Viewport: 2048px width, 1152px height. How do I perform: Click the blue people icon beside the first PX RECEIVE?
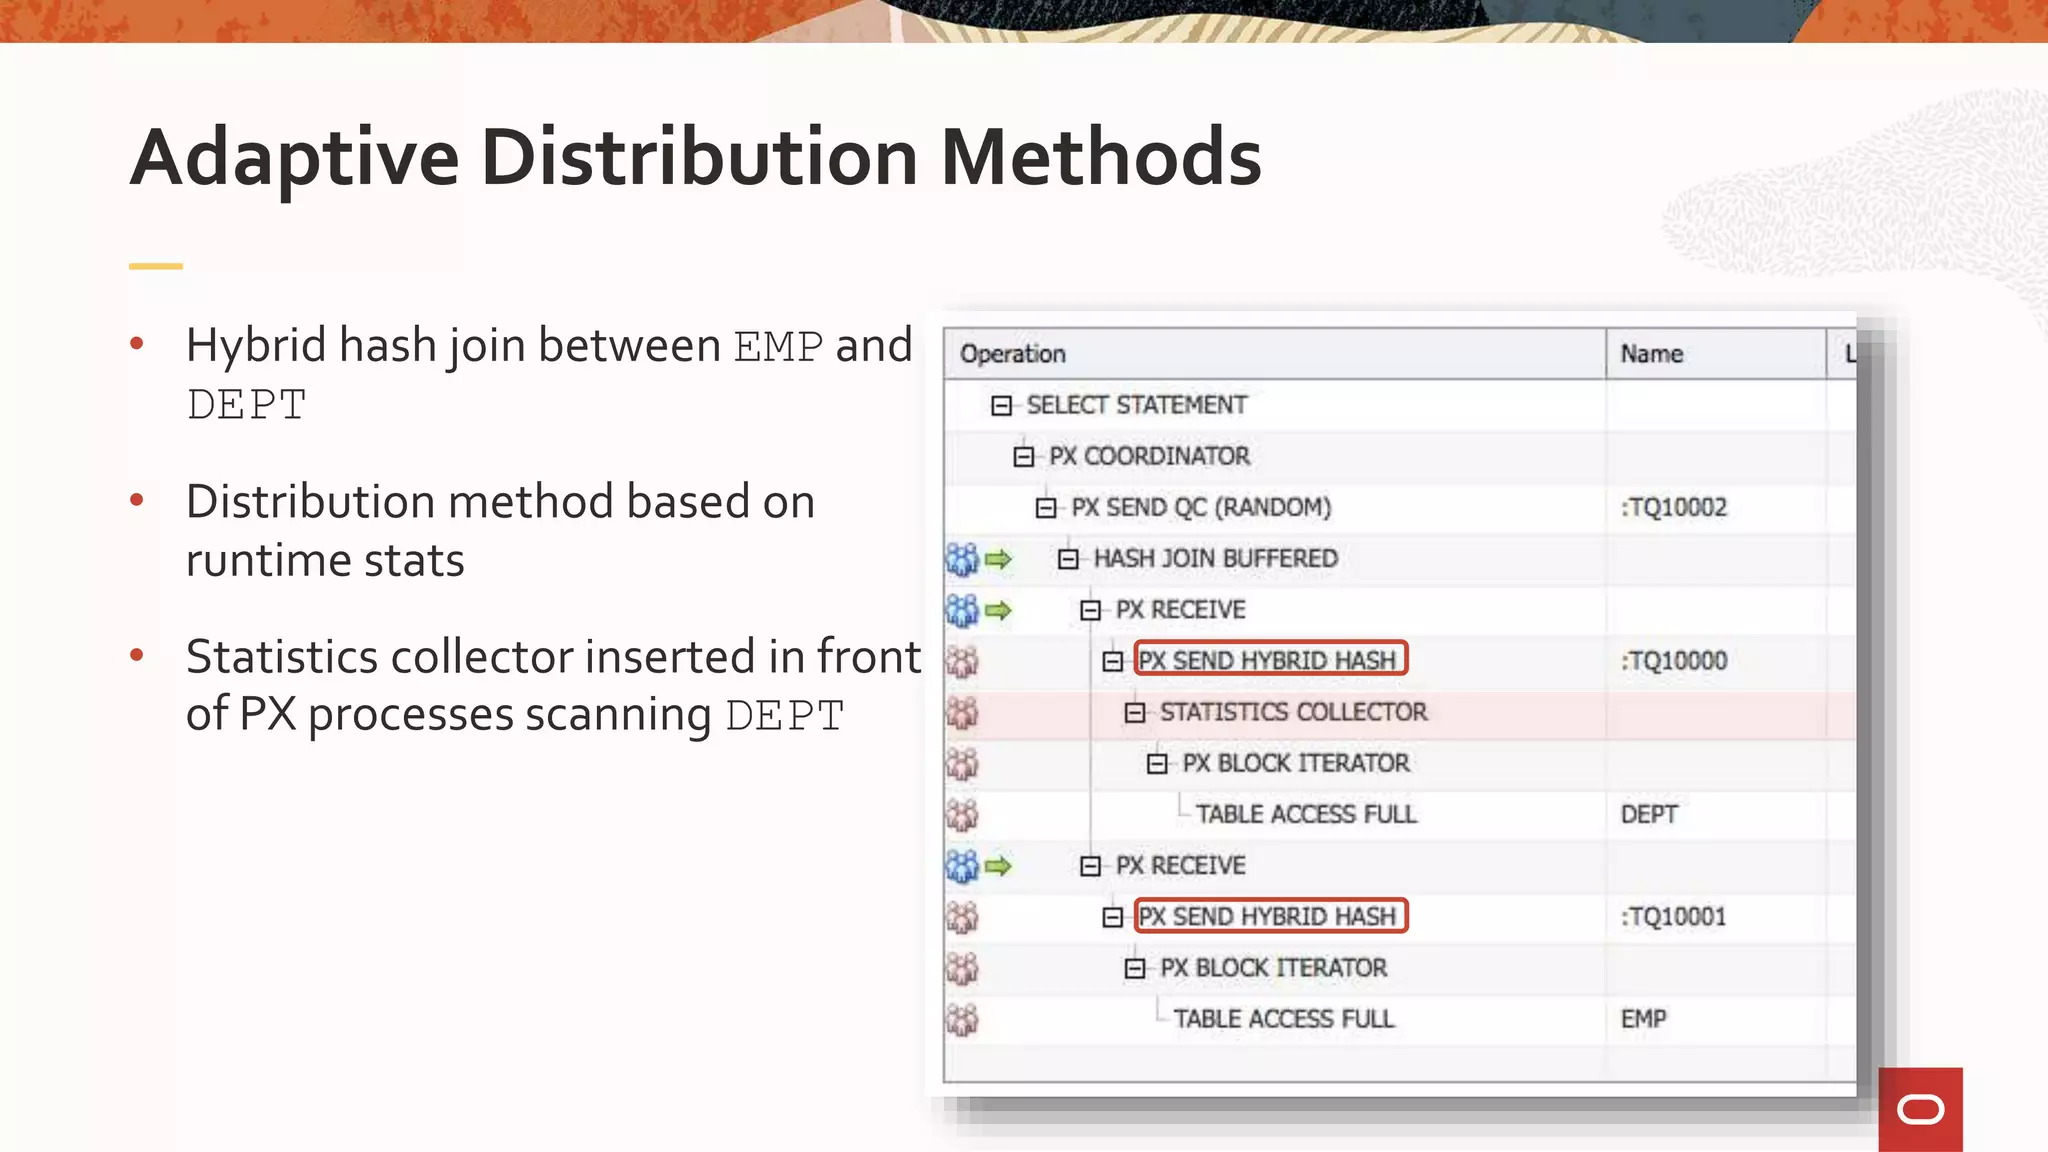962,610
